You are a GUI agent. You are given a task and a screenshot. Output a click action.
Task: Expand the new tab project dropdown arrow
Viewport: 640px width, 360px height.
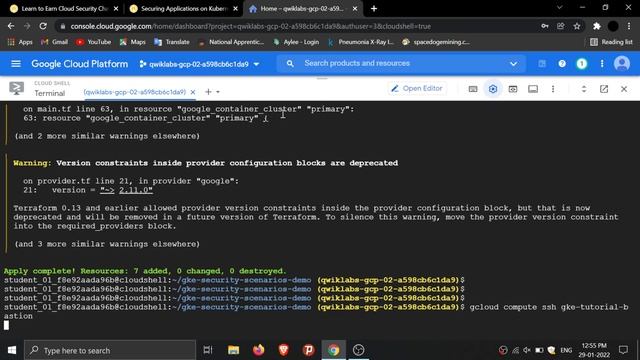(218, 92)
